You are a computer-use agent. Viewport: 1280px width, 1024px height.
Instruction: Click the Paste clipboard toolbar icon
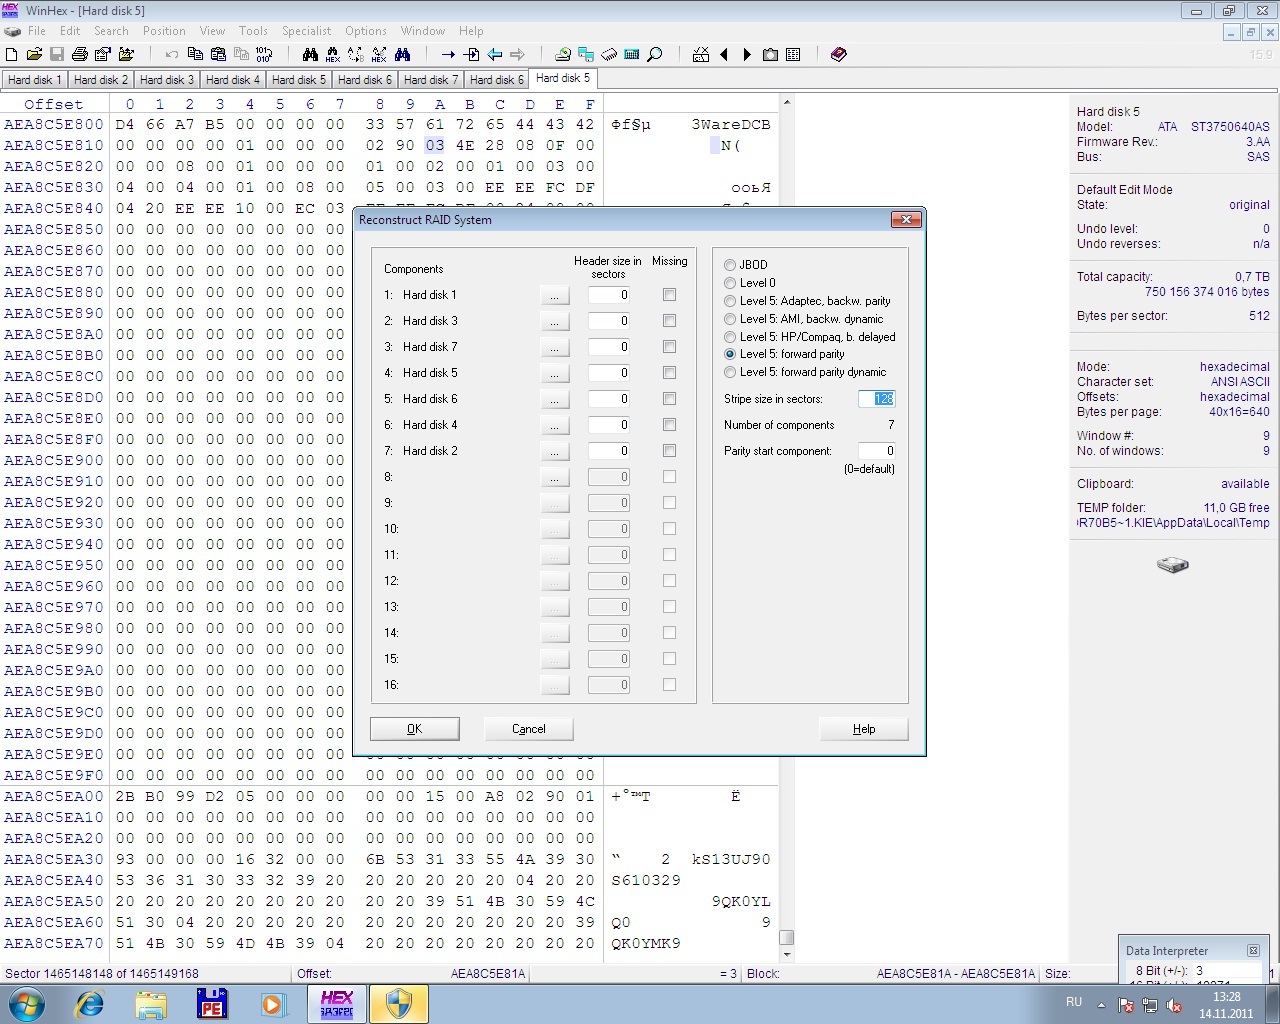click(x=218, y=54)
